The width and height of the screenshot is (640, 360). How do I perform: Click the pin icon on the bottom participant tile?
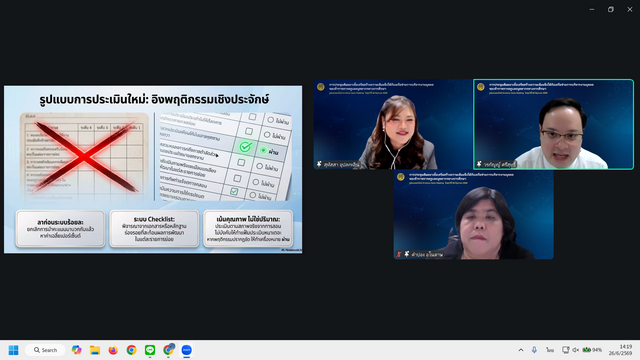click(x=407, y=254)
